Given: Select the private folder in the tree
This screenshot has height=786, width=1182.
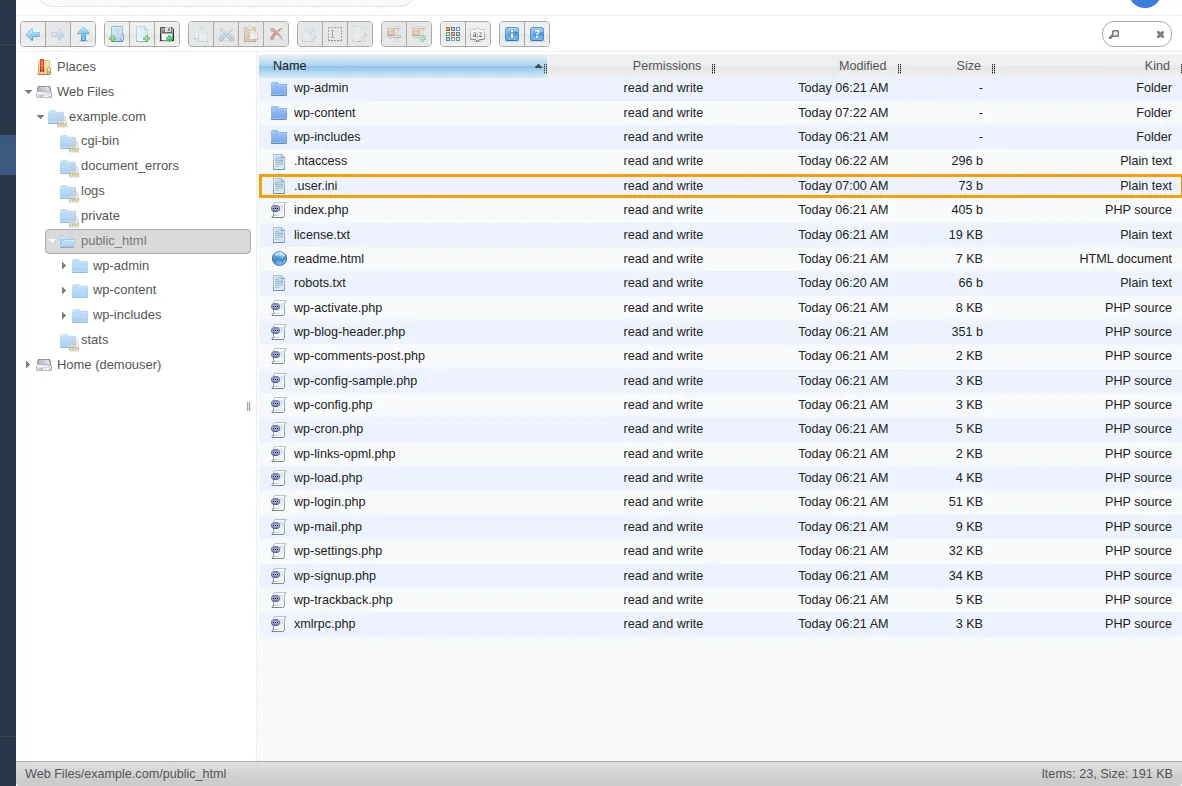Looking at the screenshot, I should 100,216.
